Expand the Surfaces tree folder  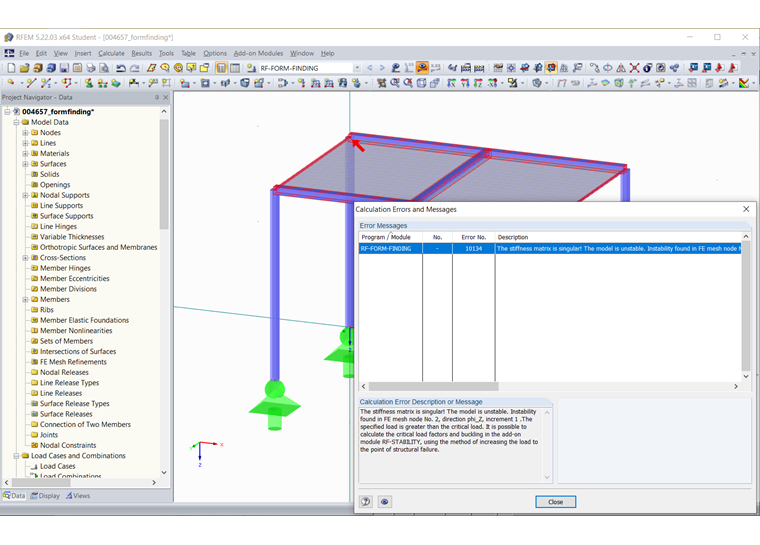pos(25,164)
